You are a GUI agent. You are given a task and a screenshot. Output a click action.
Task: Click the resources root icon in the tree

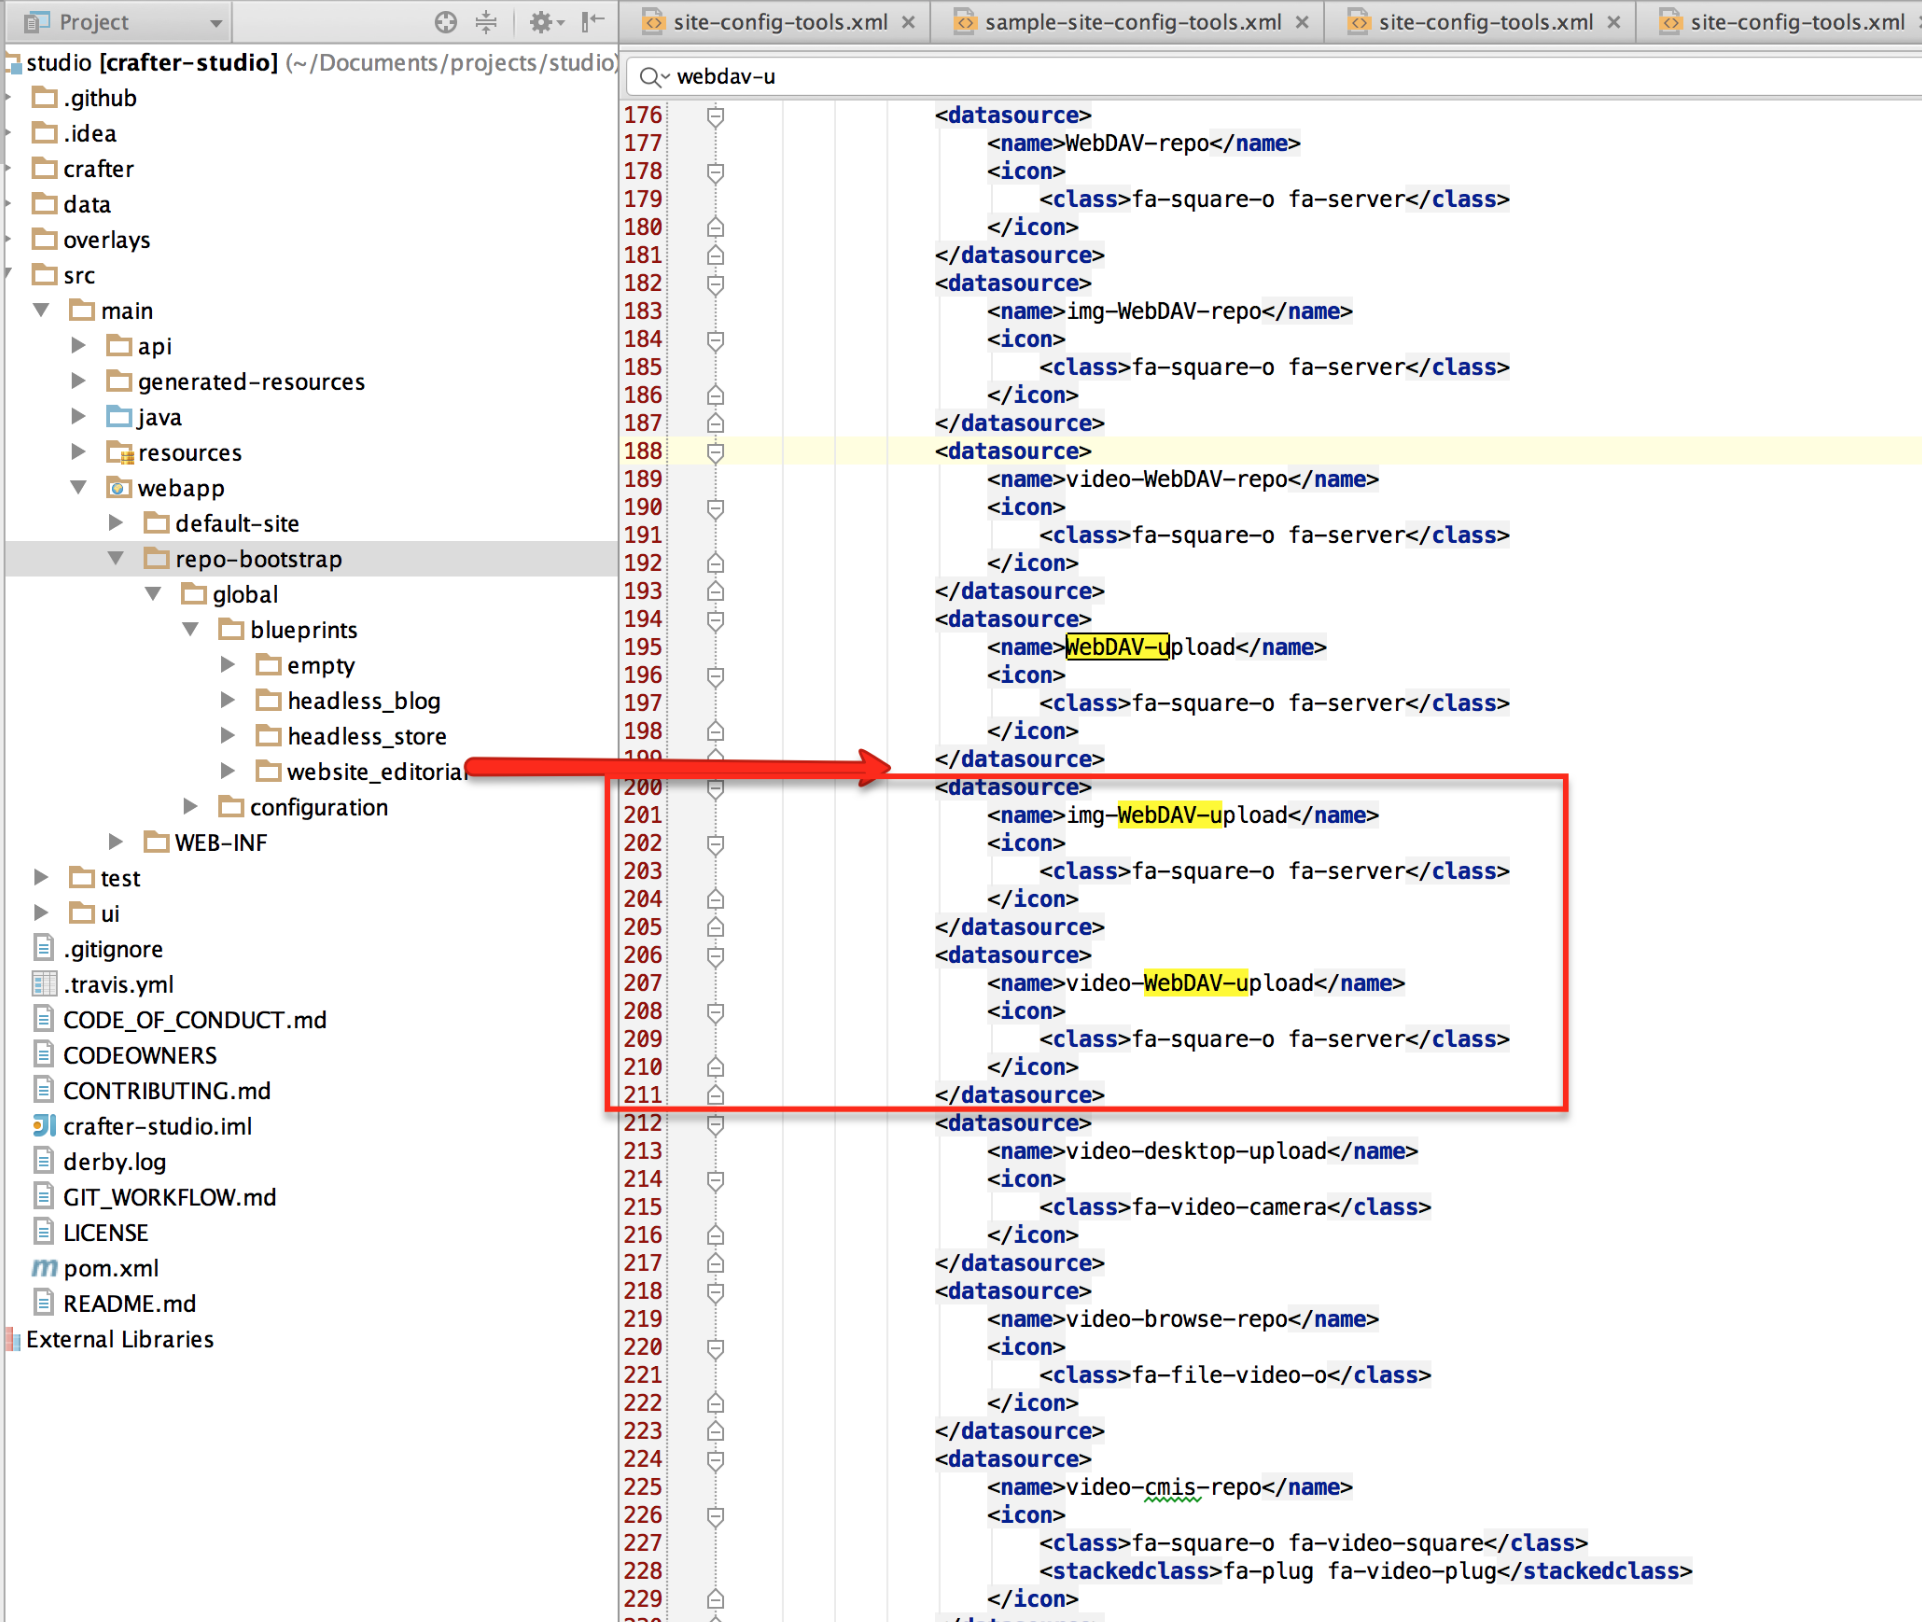pyautogui.click(x=120, y=452)
